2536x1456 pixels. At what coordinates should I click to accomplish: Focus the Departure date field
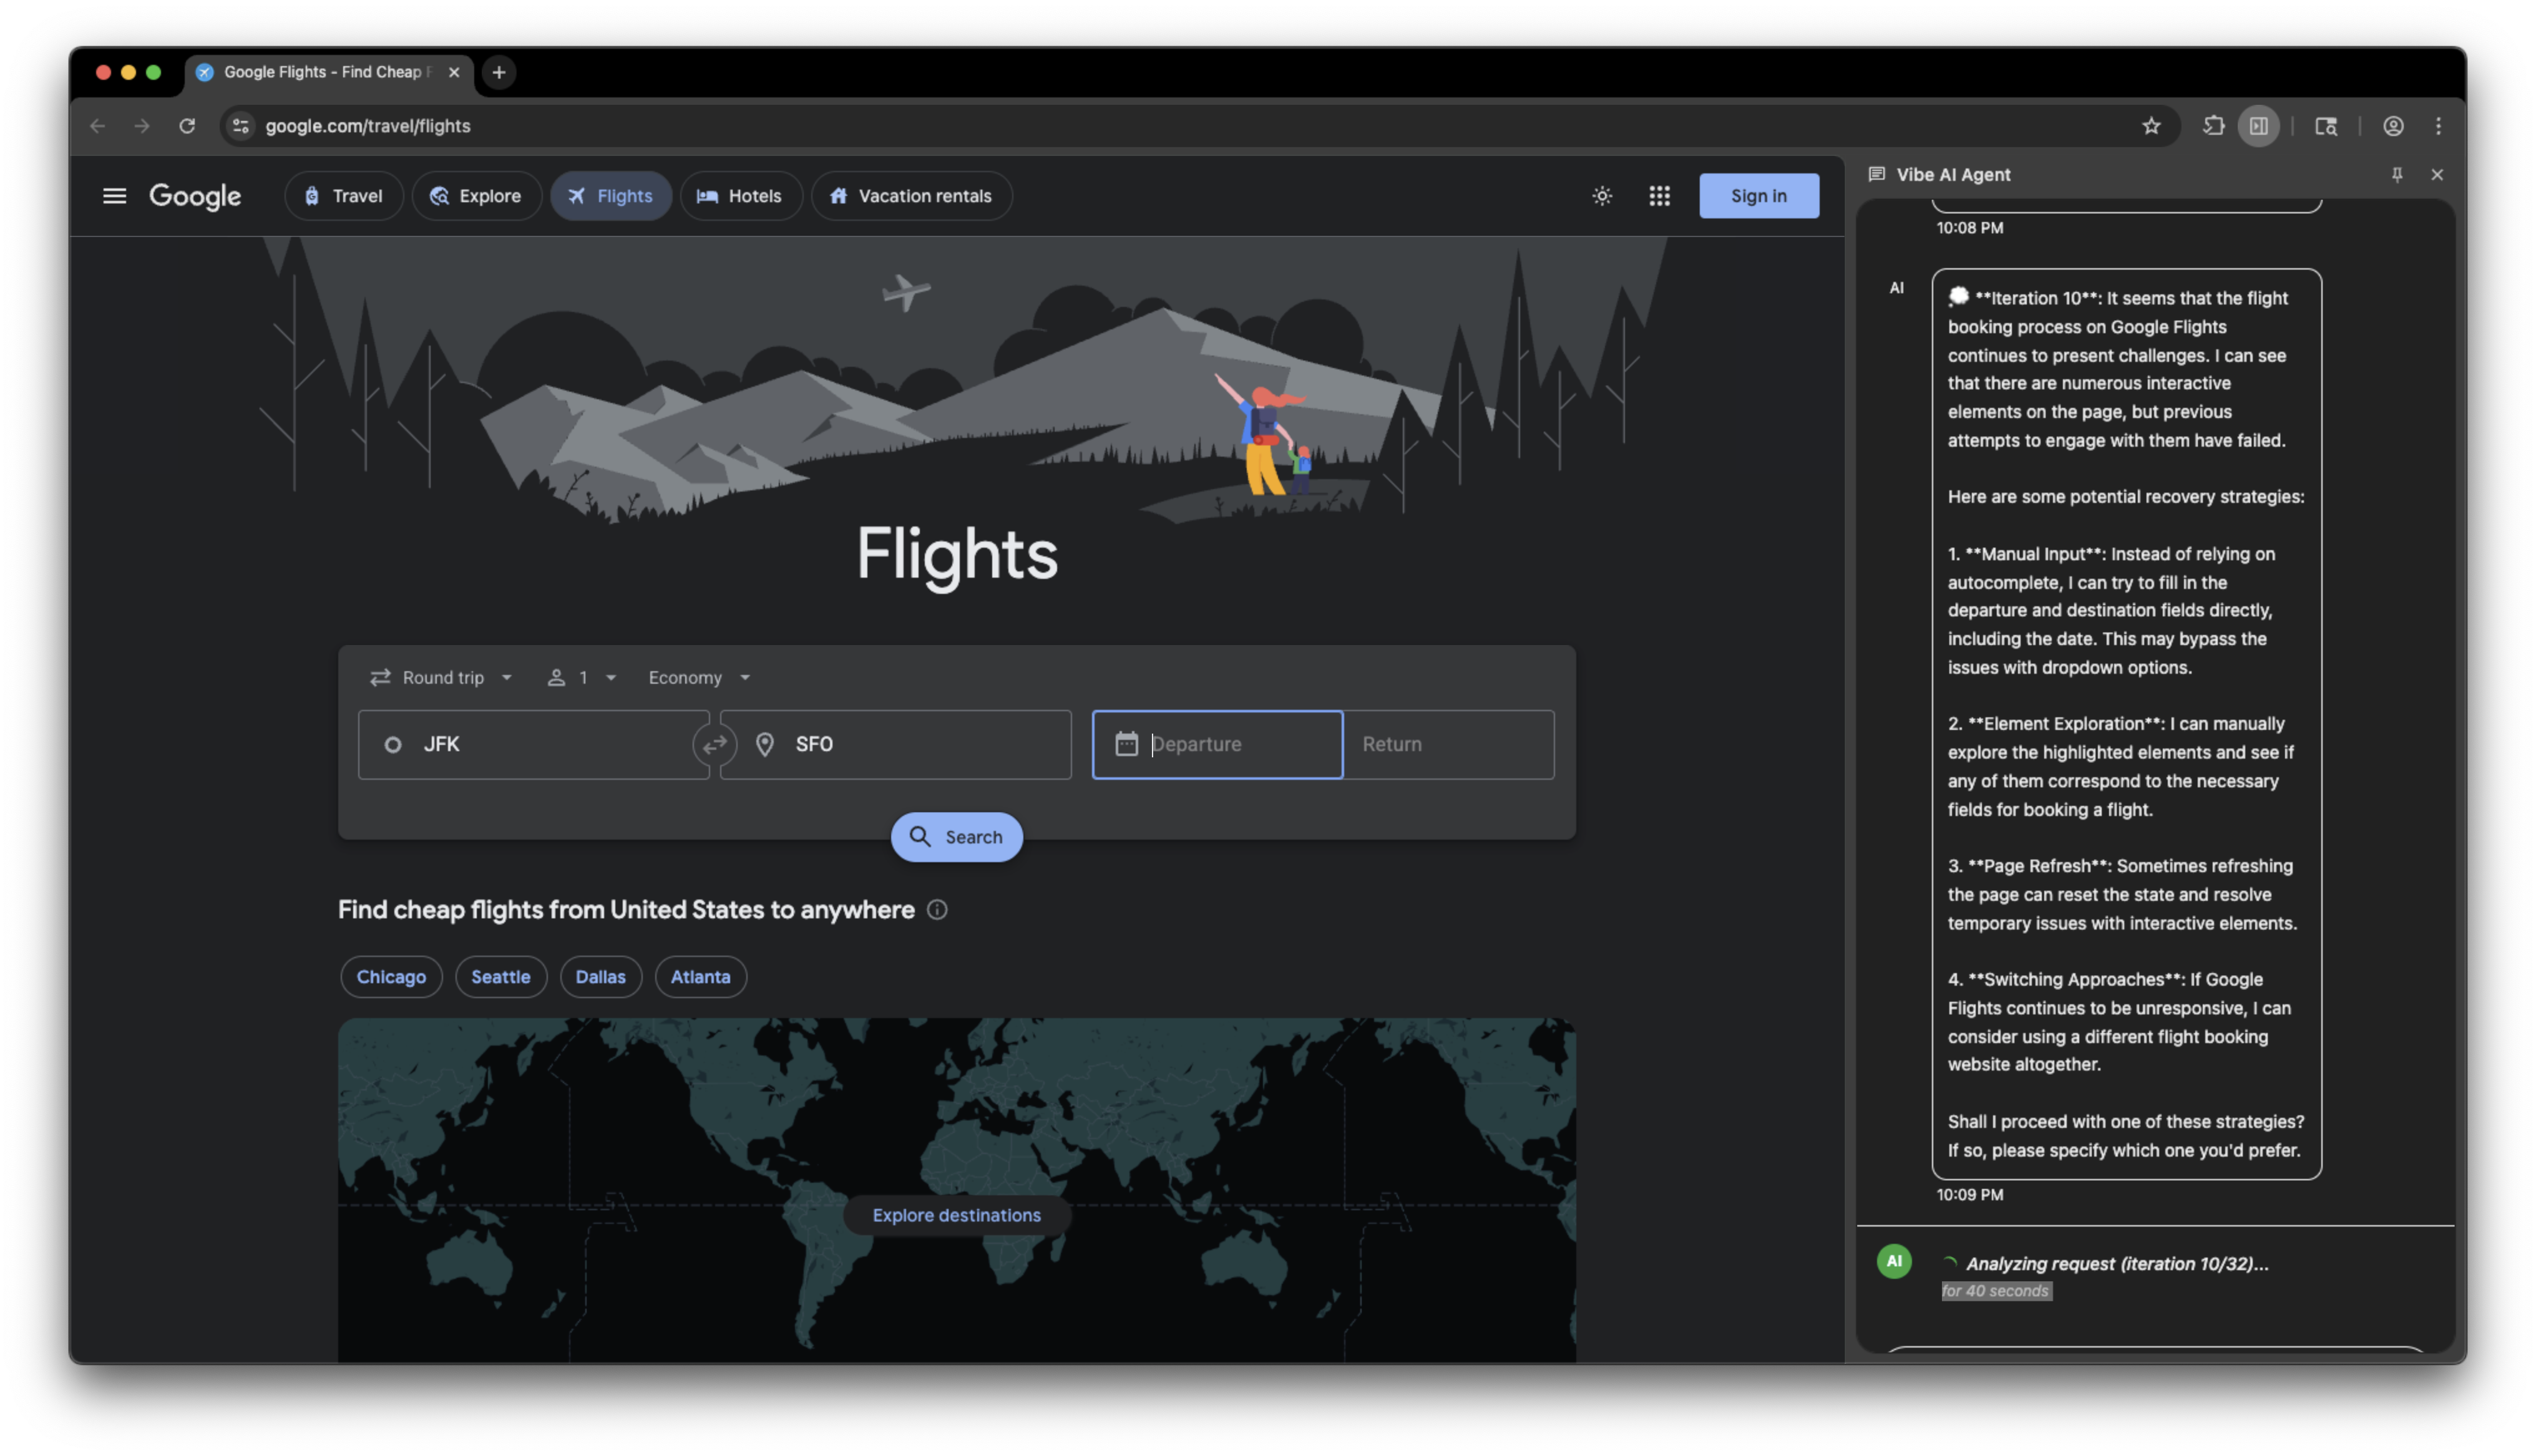point(1217,745)
